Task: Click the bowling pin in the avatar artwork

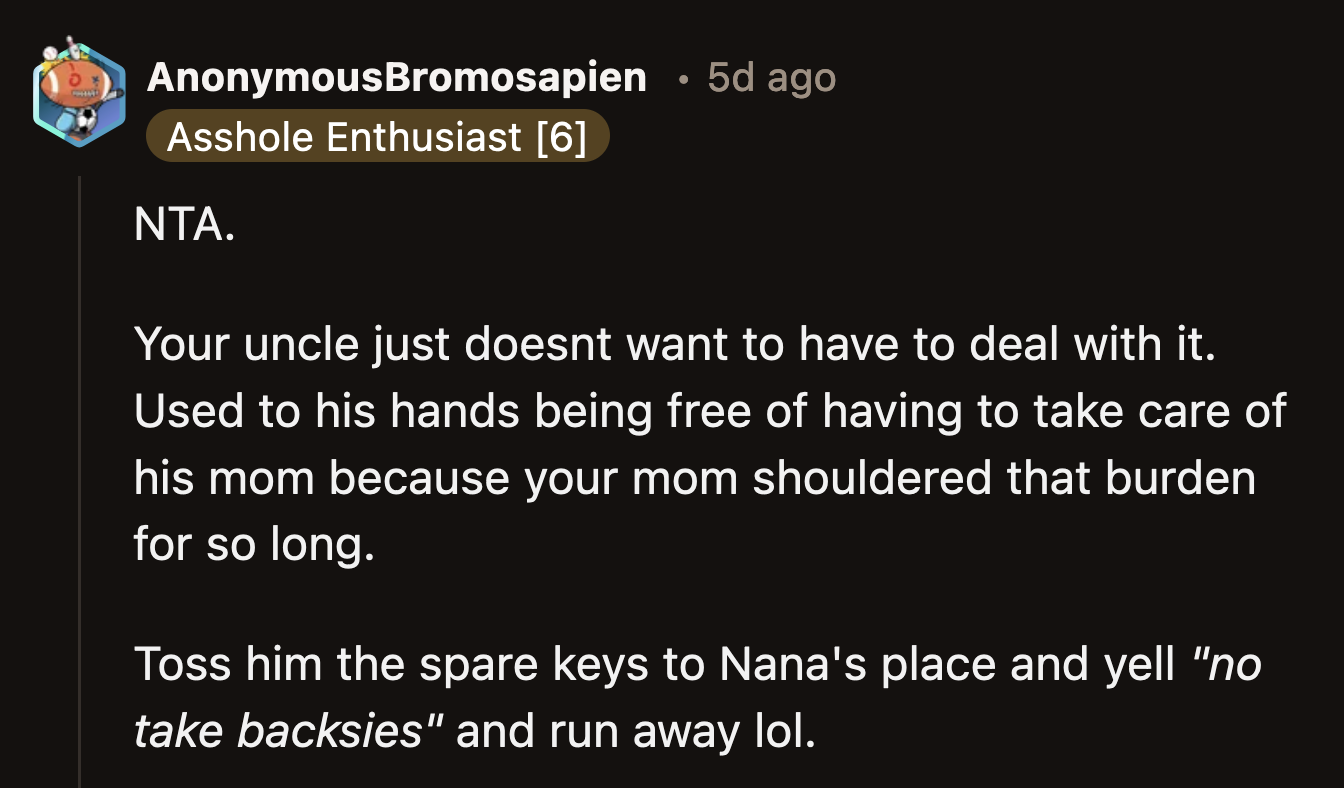Action: coord(72,49)
